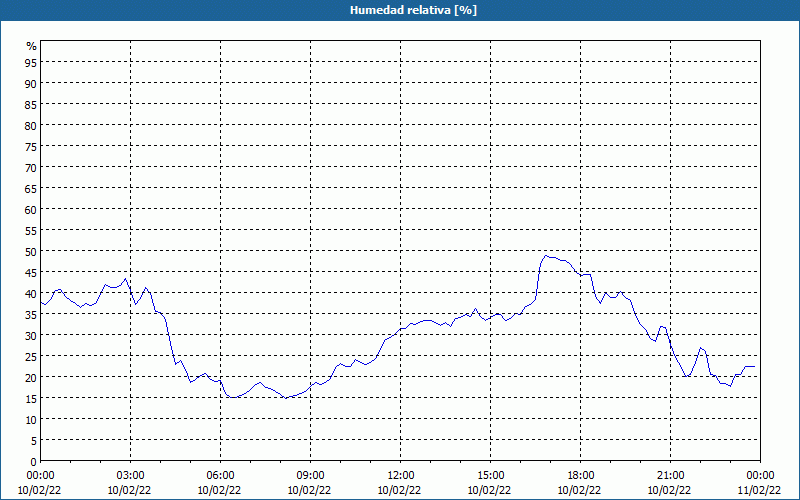Choose the 10/02/22 date beneath 06:00

tap(219, 490)
